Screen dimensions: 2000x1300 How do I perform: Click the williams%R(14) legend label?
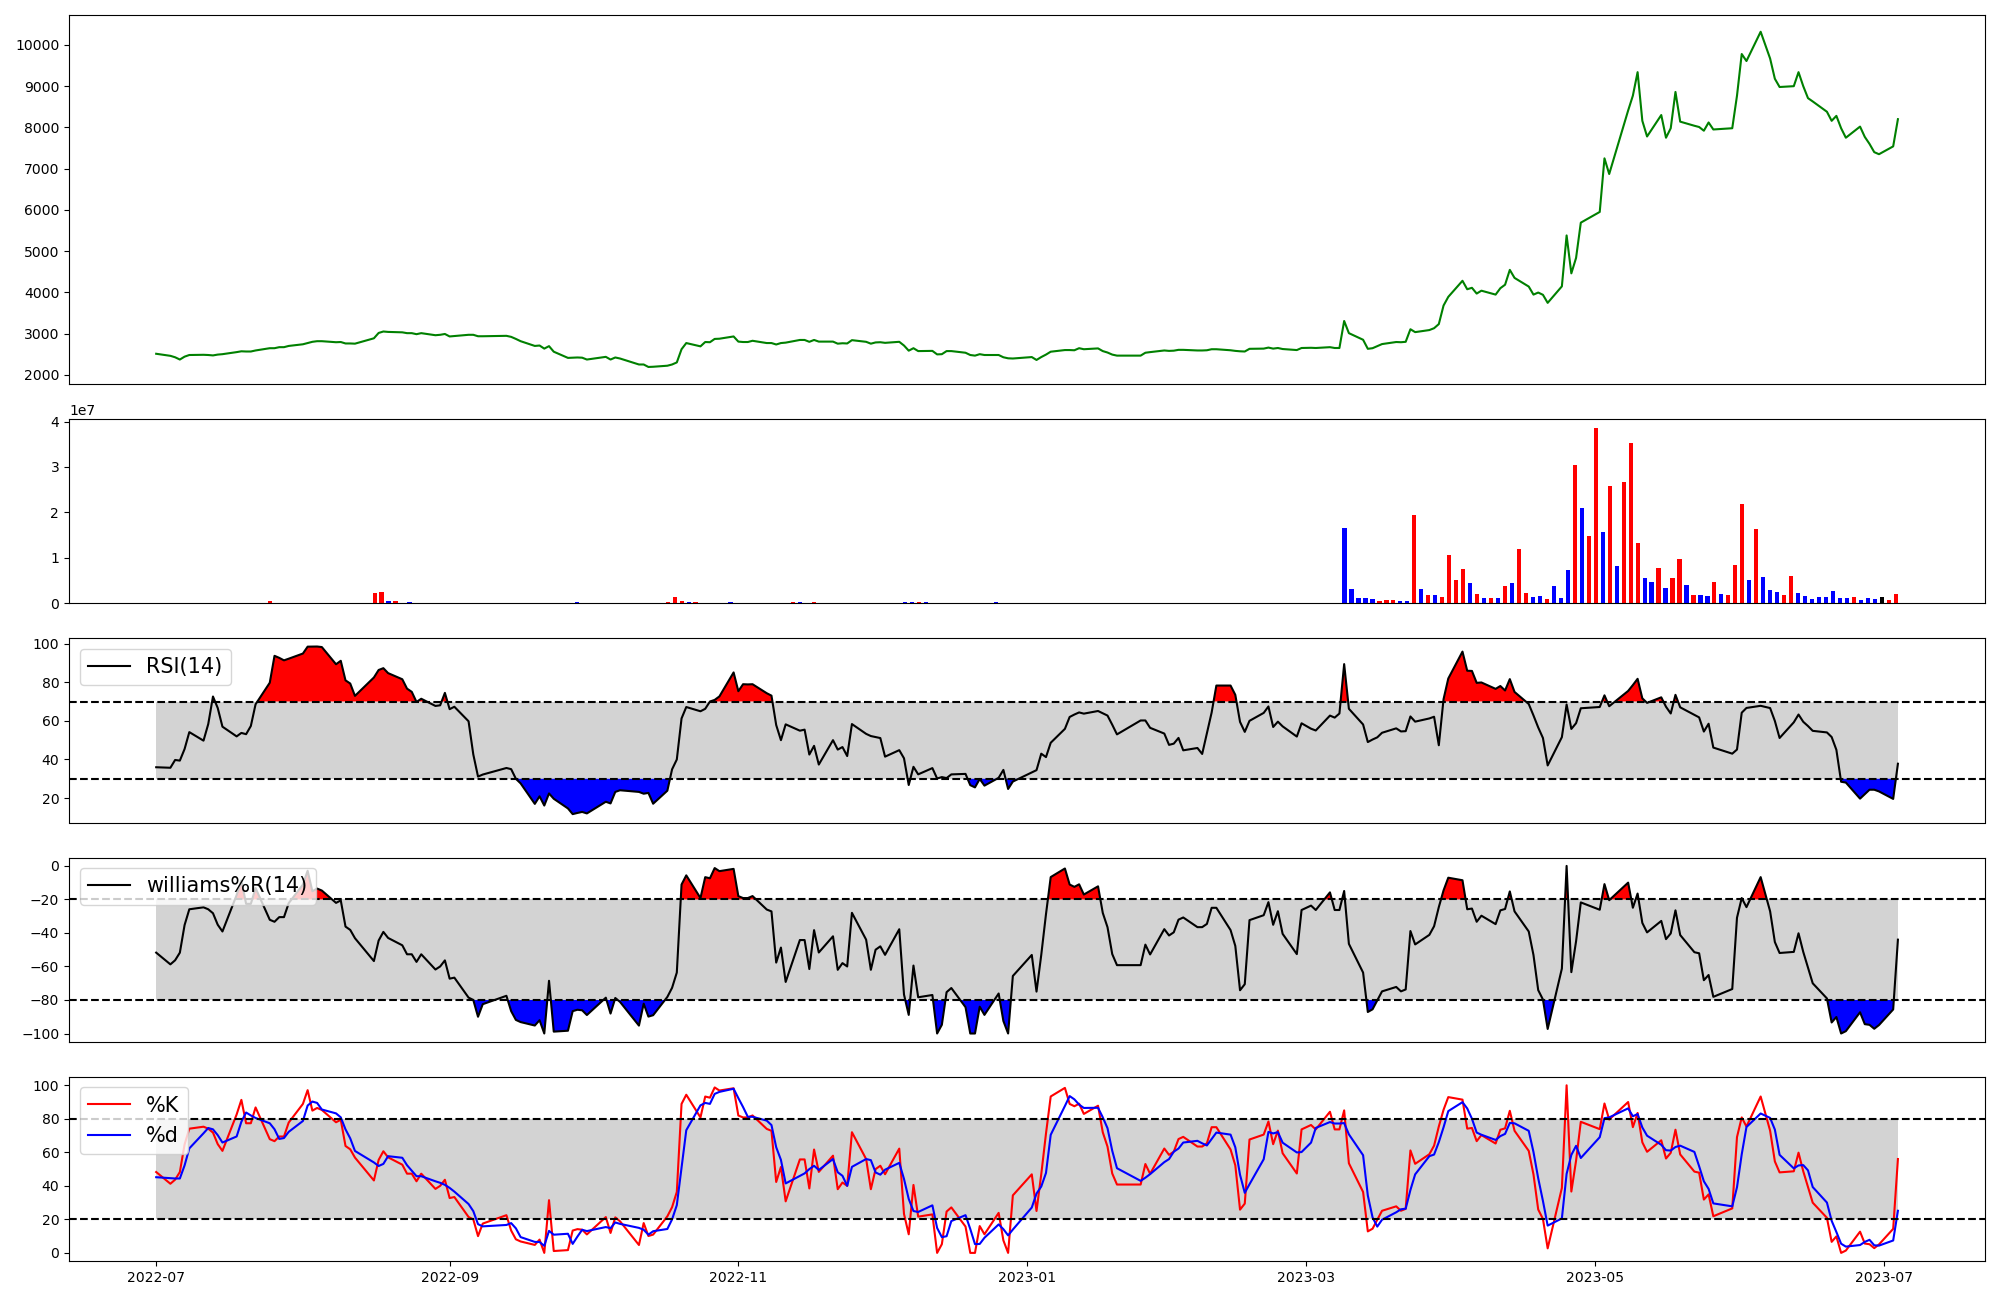(227, 885)
